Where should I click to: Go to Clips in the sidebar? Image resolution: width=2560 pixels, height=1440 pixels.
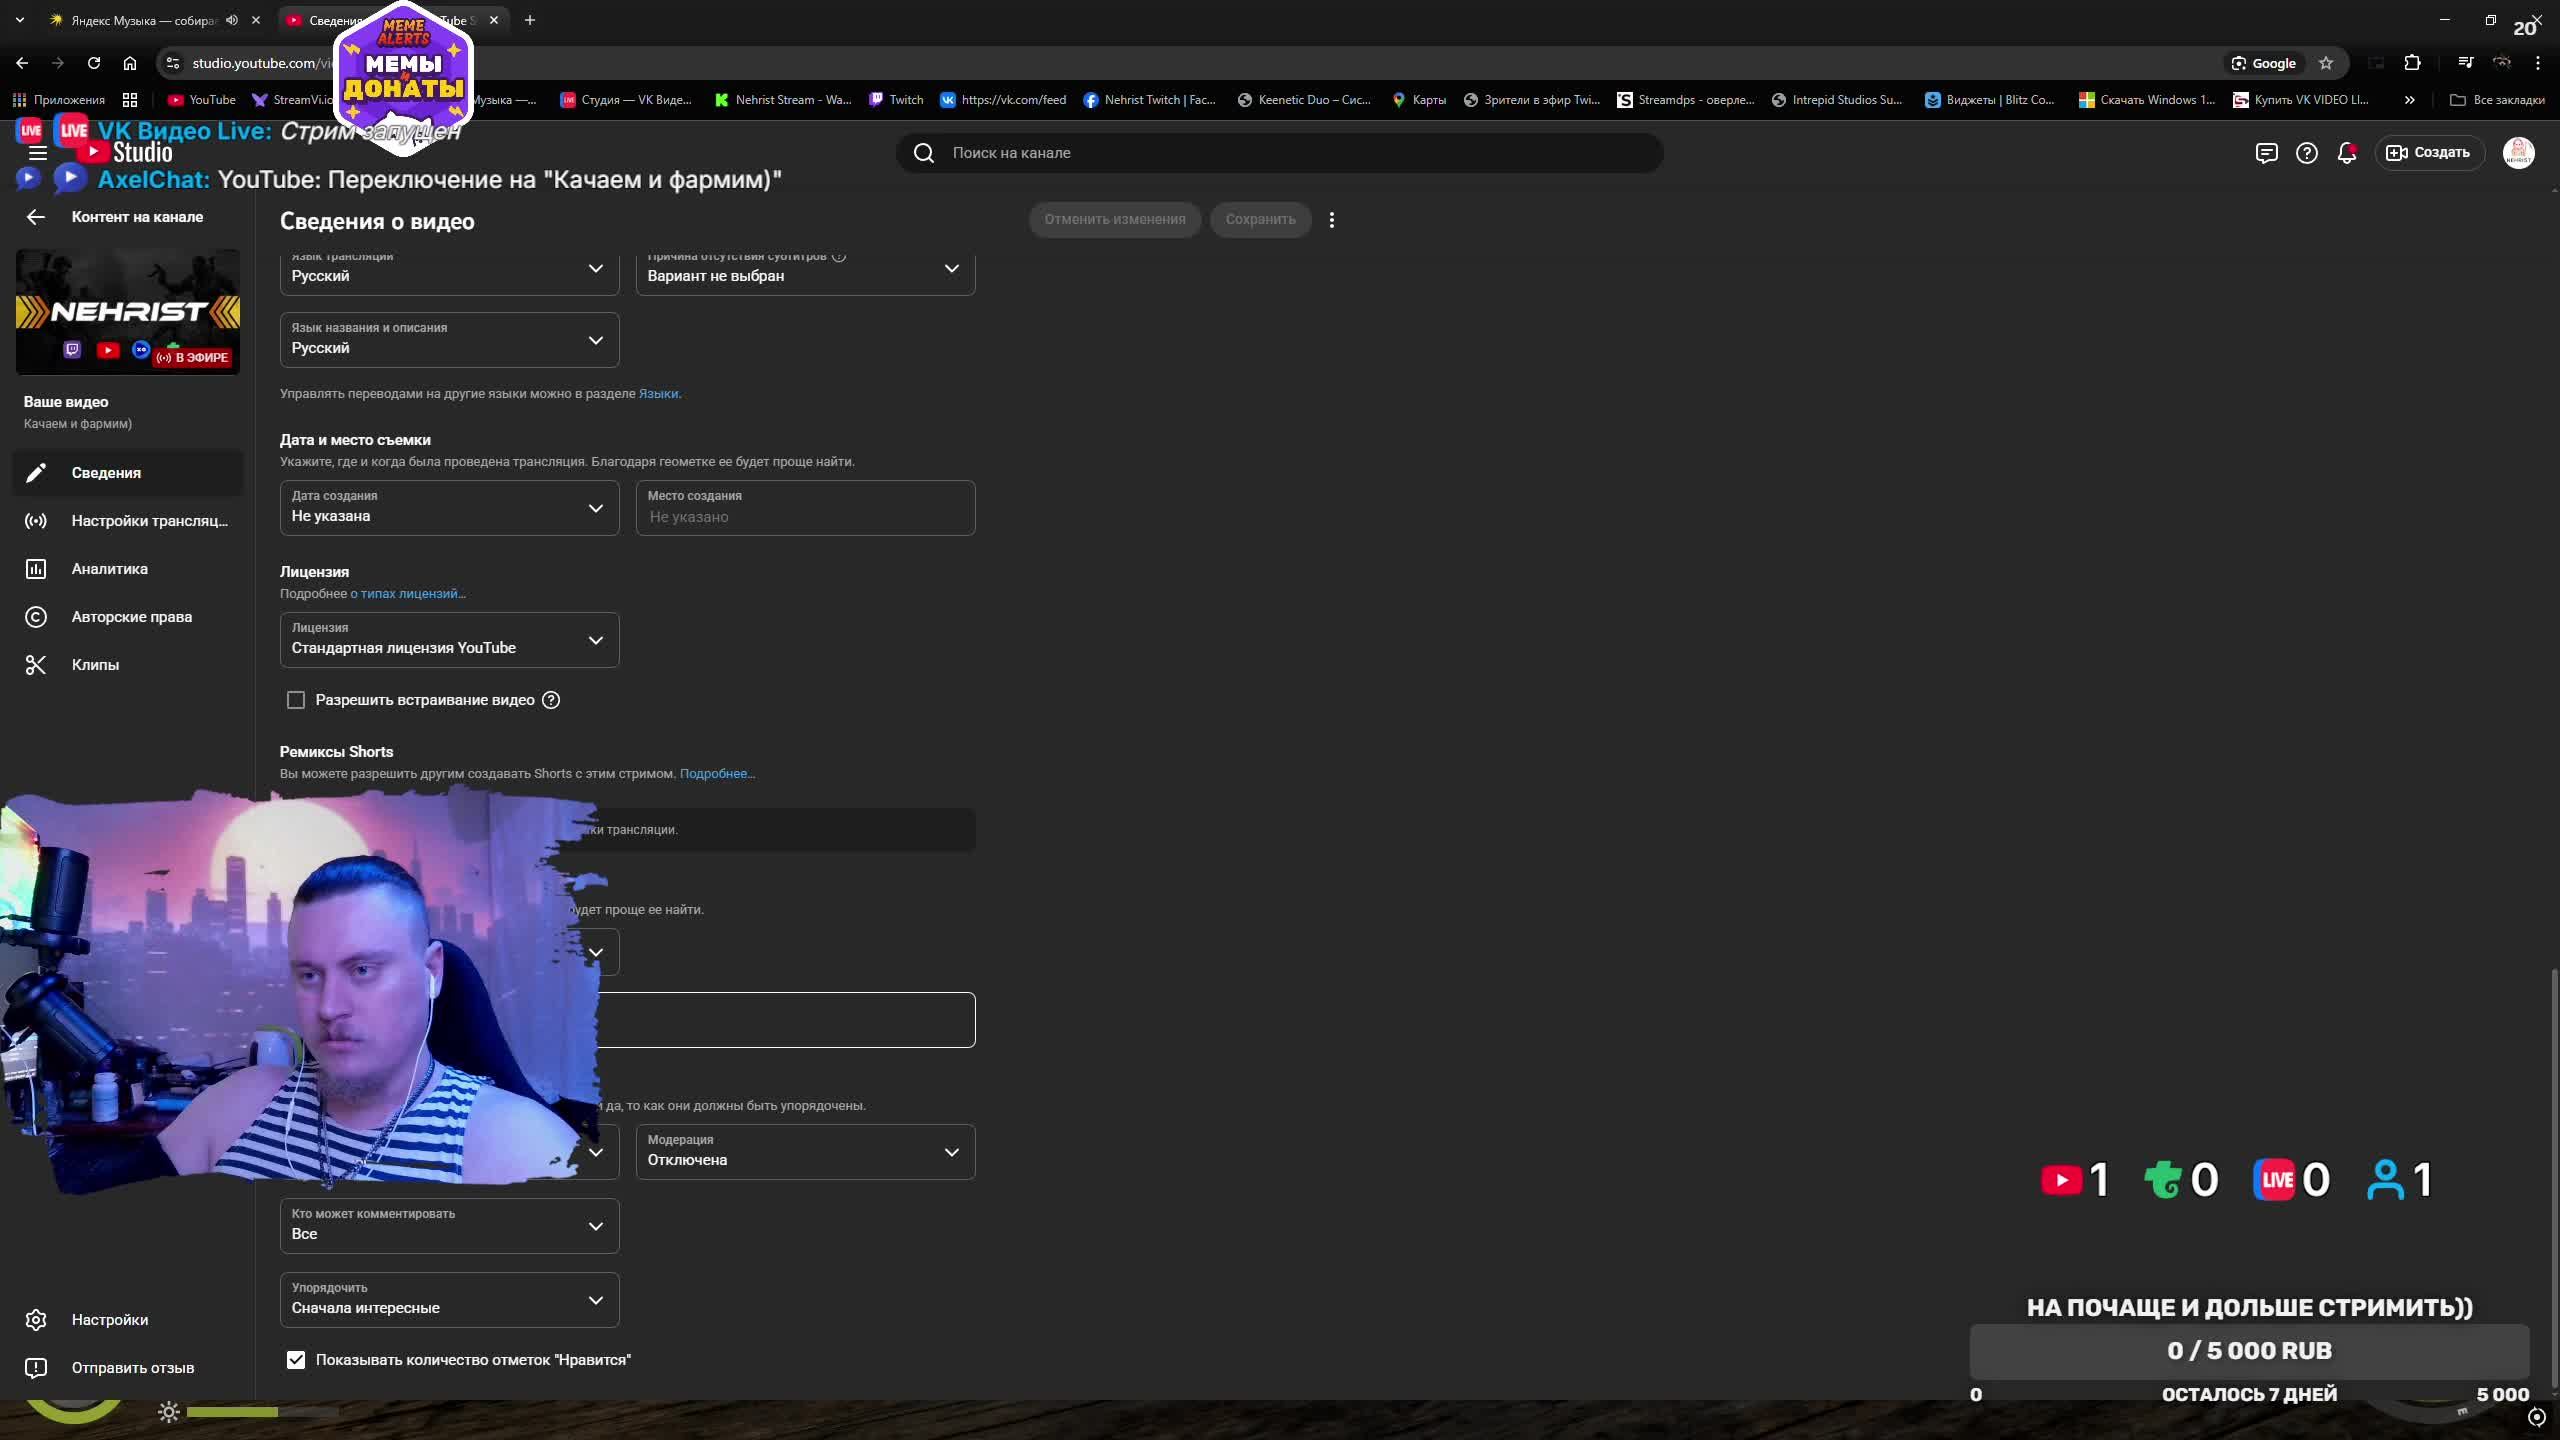click(95, 665)
